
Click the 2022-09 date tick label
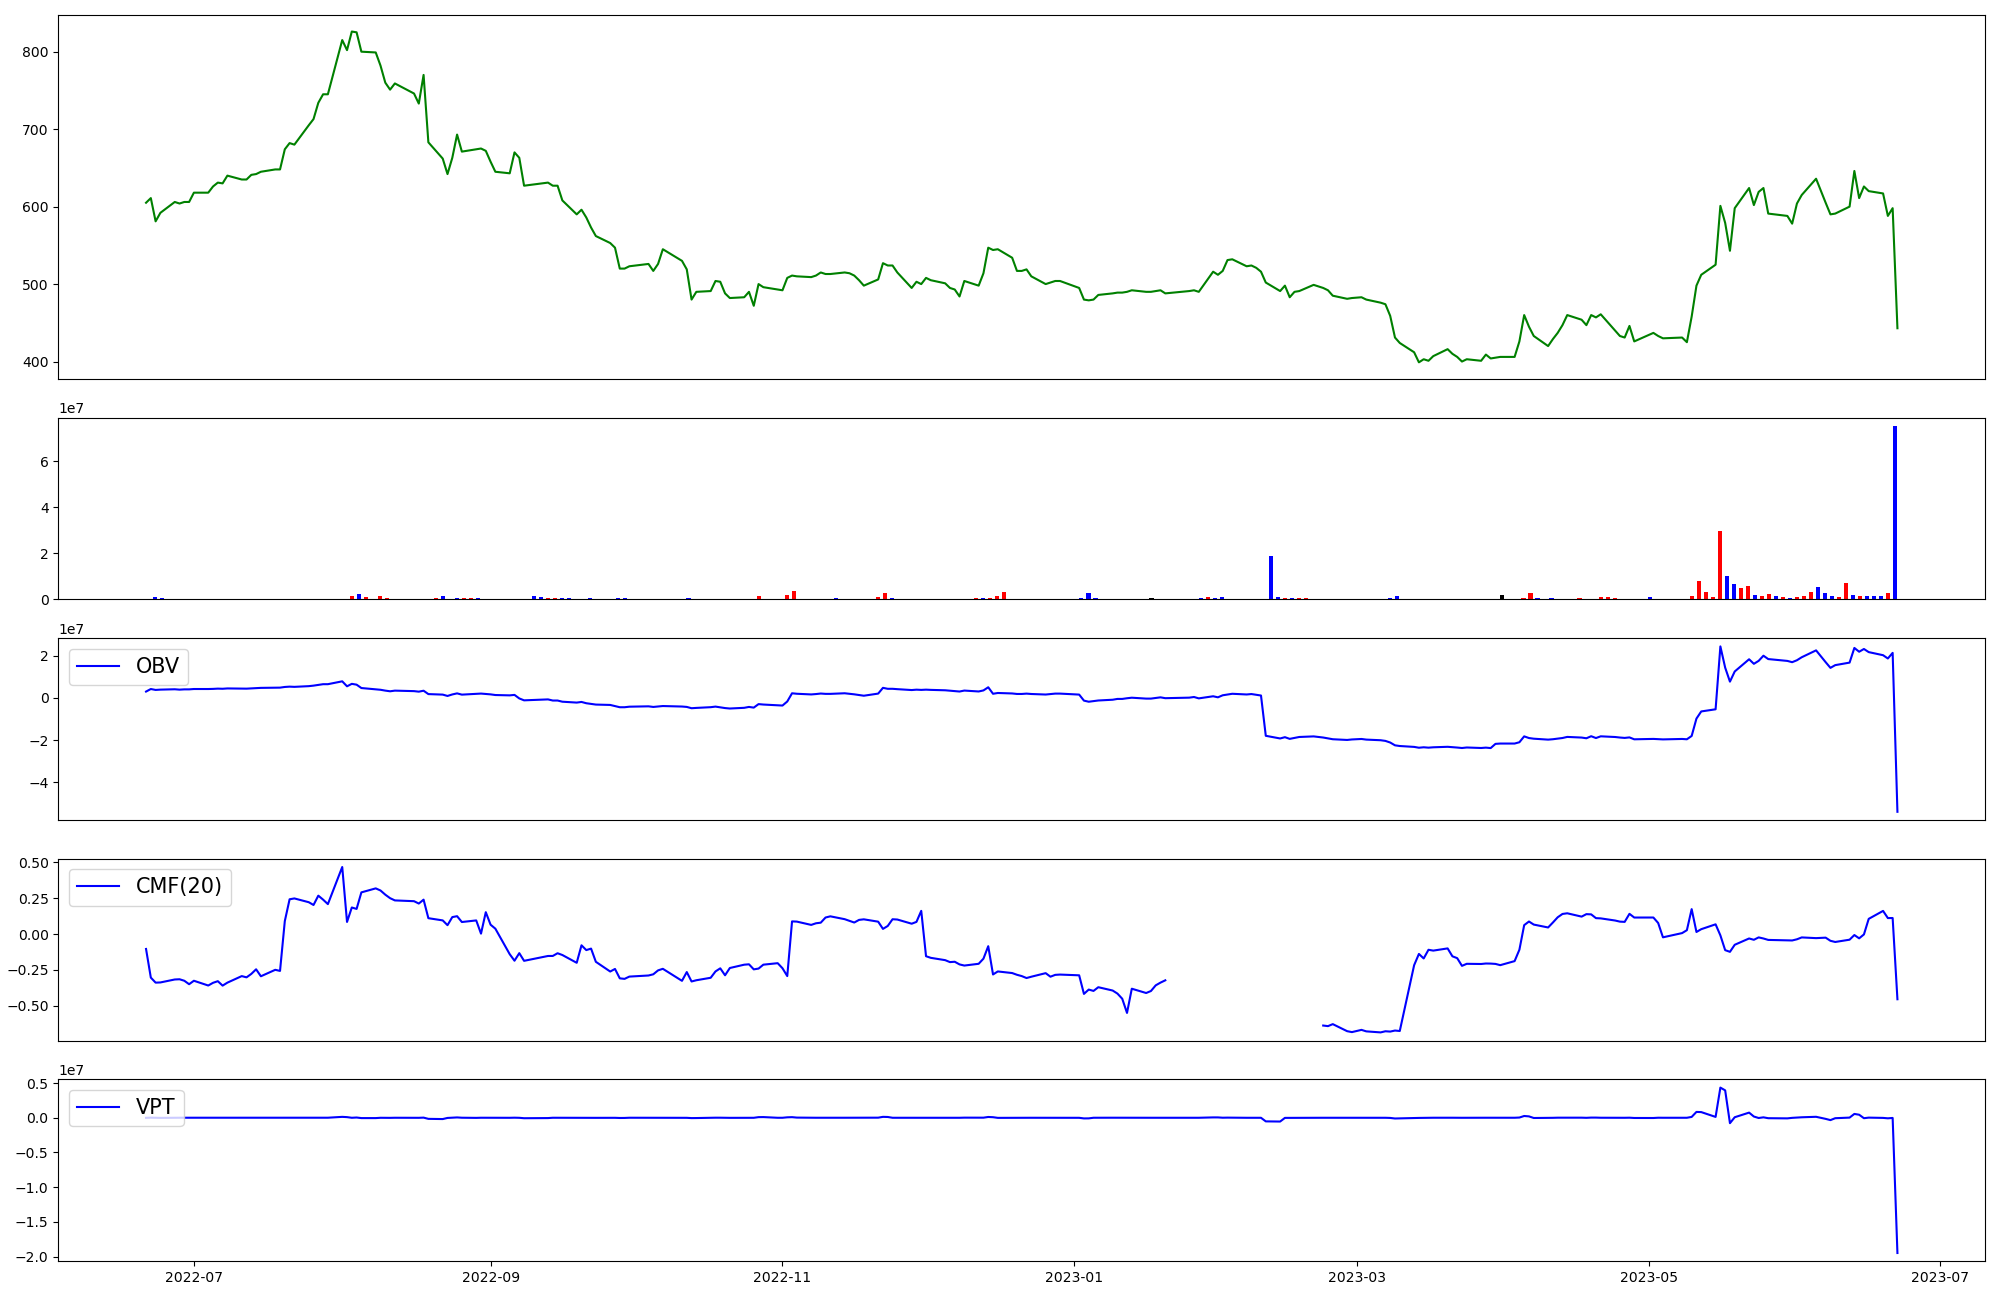491,1277
